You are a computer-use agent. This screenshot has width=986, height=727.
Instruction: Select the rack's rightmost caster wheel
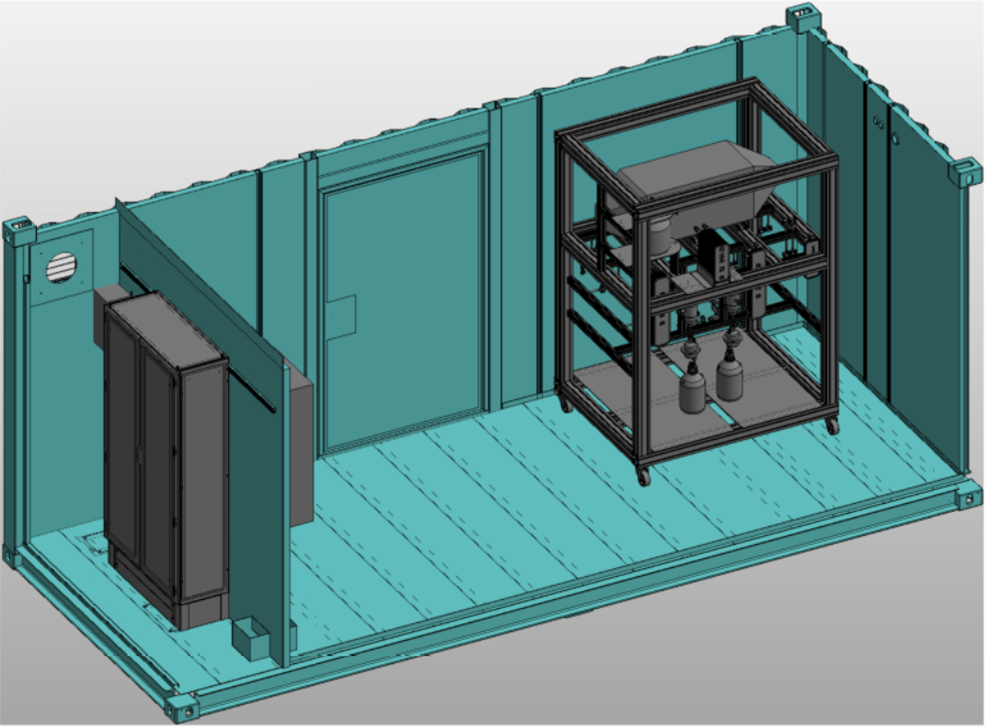(x=830, y=425)
